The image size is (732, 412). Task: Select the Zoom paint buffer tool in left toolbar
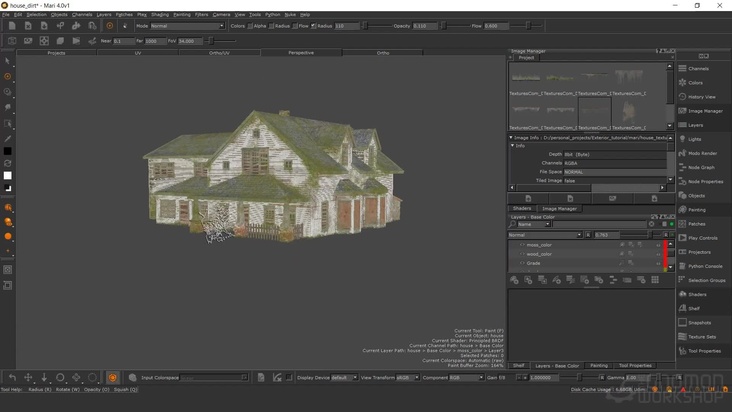(7, 92)
